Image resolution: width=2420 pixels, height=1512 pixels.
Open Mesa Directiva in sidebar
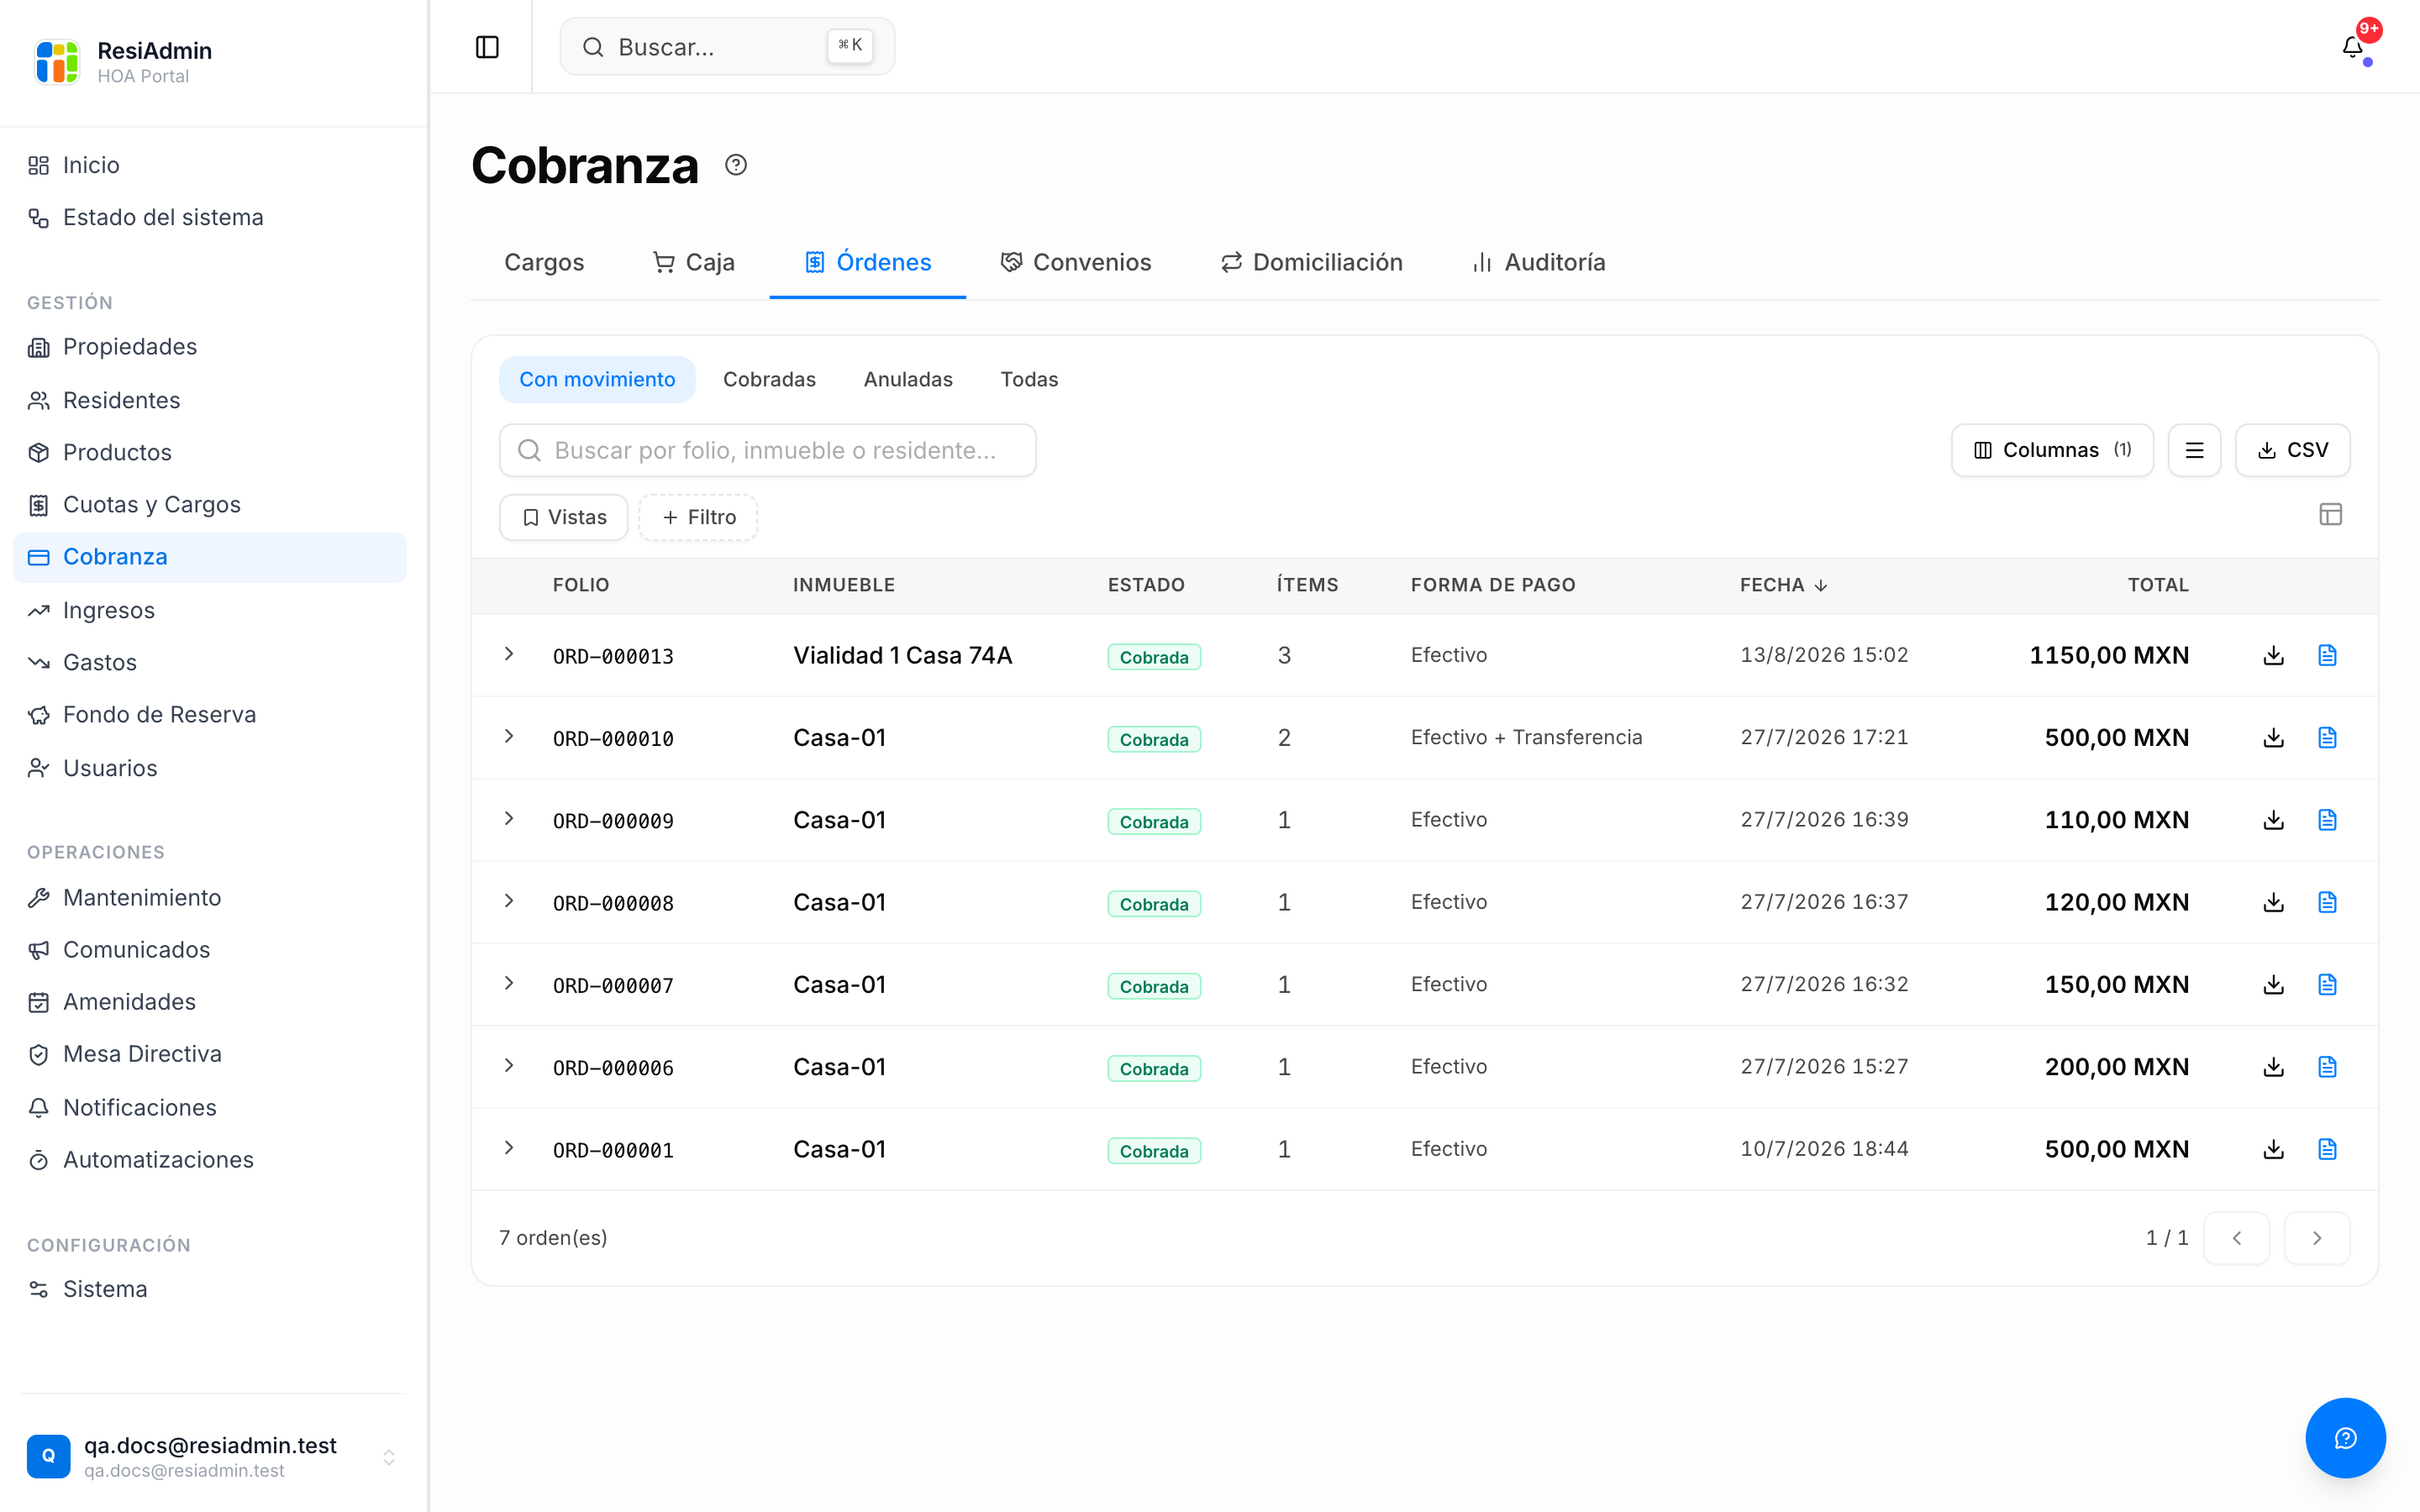coord(210,1054)
